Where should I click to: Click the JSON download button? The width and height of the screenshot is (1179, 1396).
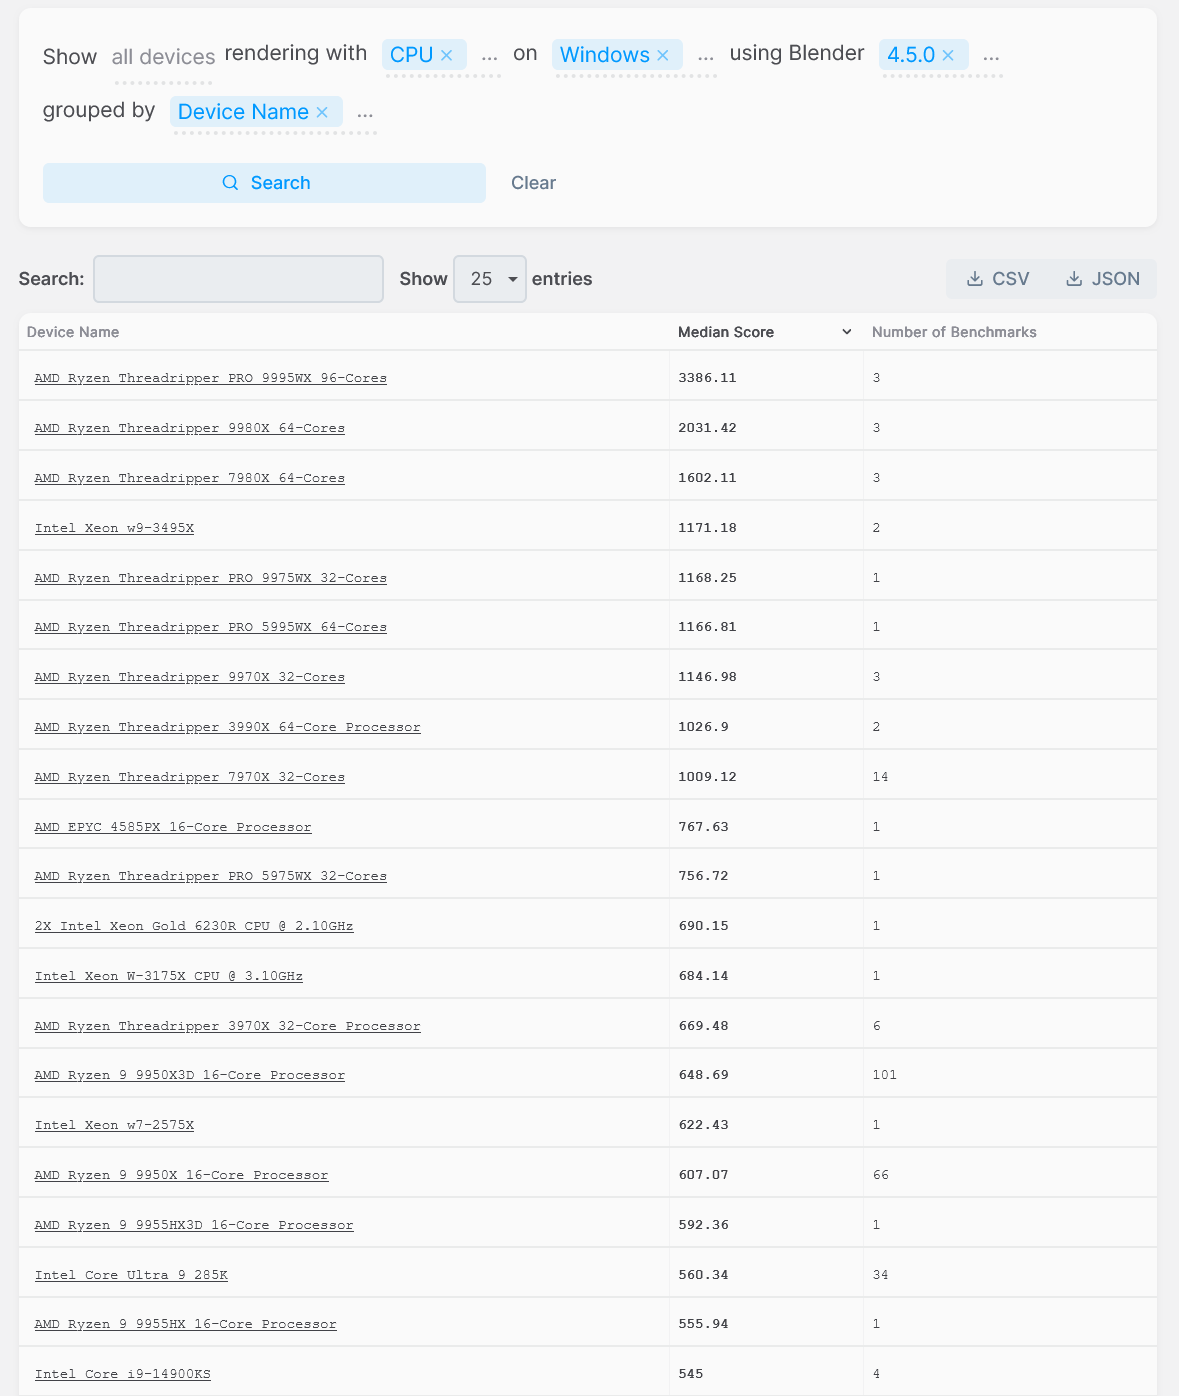coord(1103,279)
